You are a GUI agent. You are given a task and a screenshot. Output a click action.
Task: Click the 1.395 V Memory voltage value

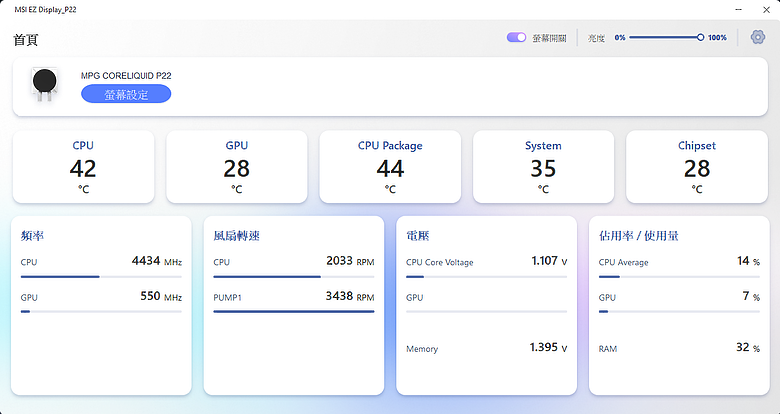coord(549,347)
